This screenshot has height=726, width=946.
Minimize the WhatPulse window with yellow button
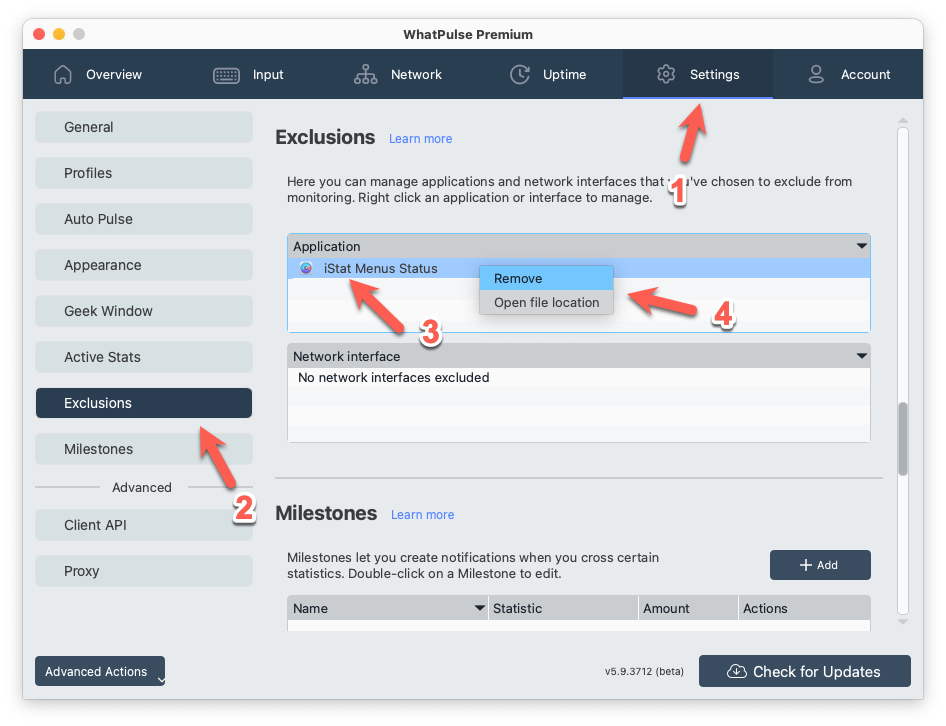tap(59, 34)
